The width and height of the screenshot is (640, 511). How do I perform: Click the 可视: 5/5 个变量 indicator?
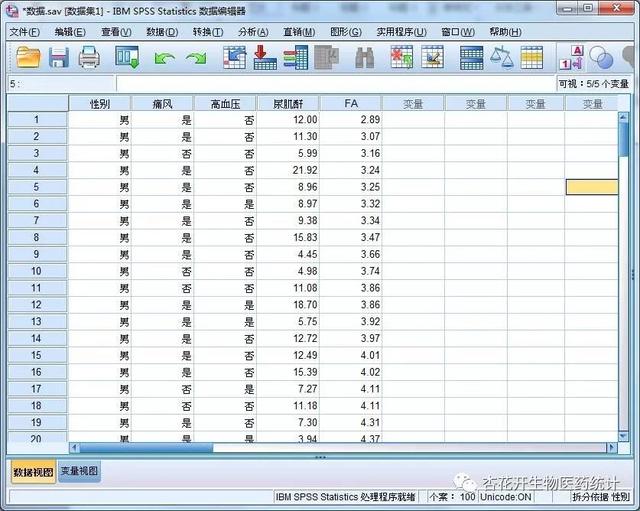pos(593,84)
